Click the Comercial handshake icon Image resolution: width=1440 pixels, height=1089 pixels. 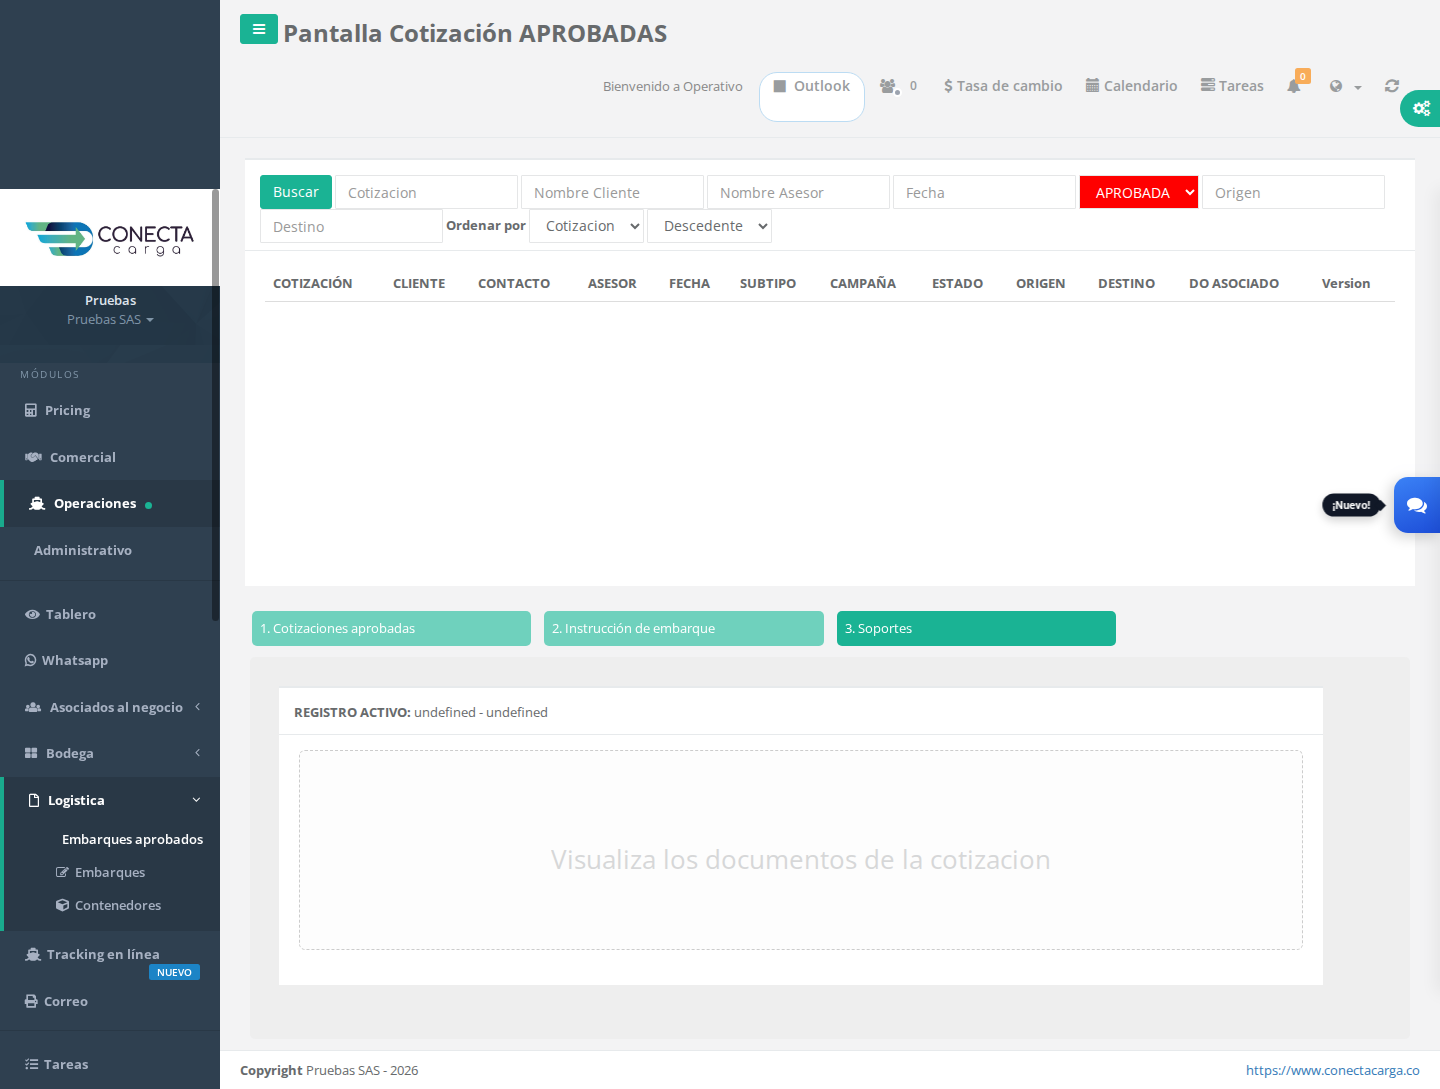point(33,457)
